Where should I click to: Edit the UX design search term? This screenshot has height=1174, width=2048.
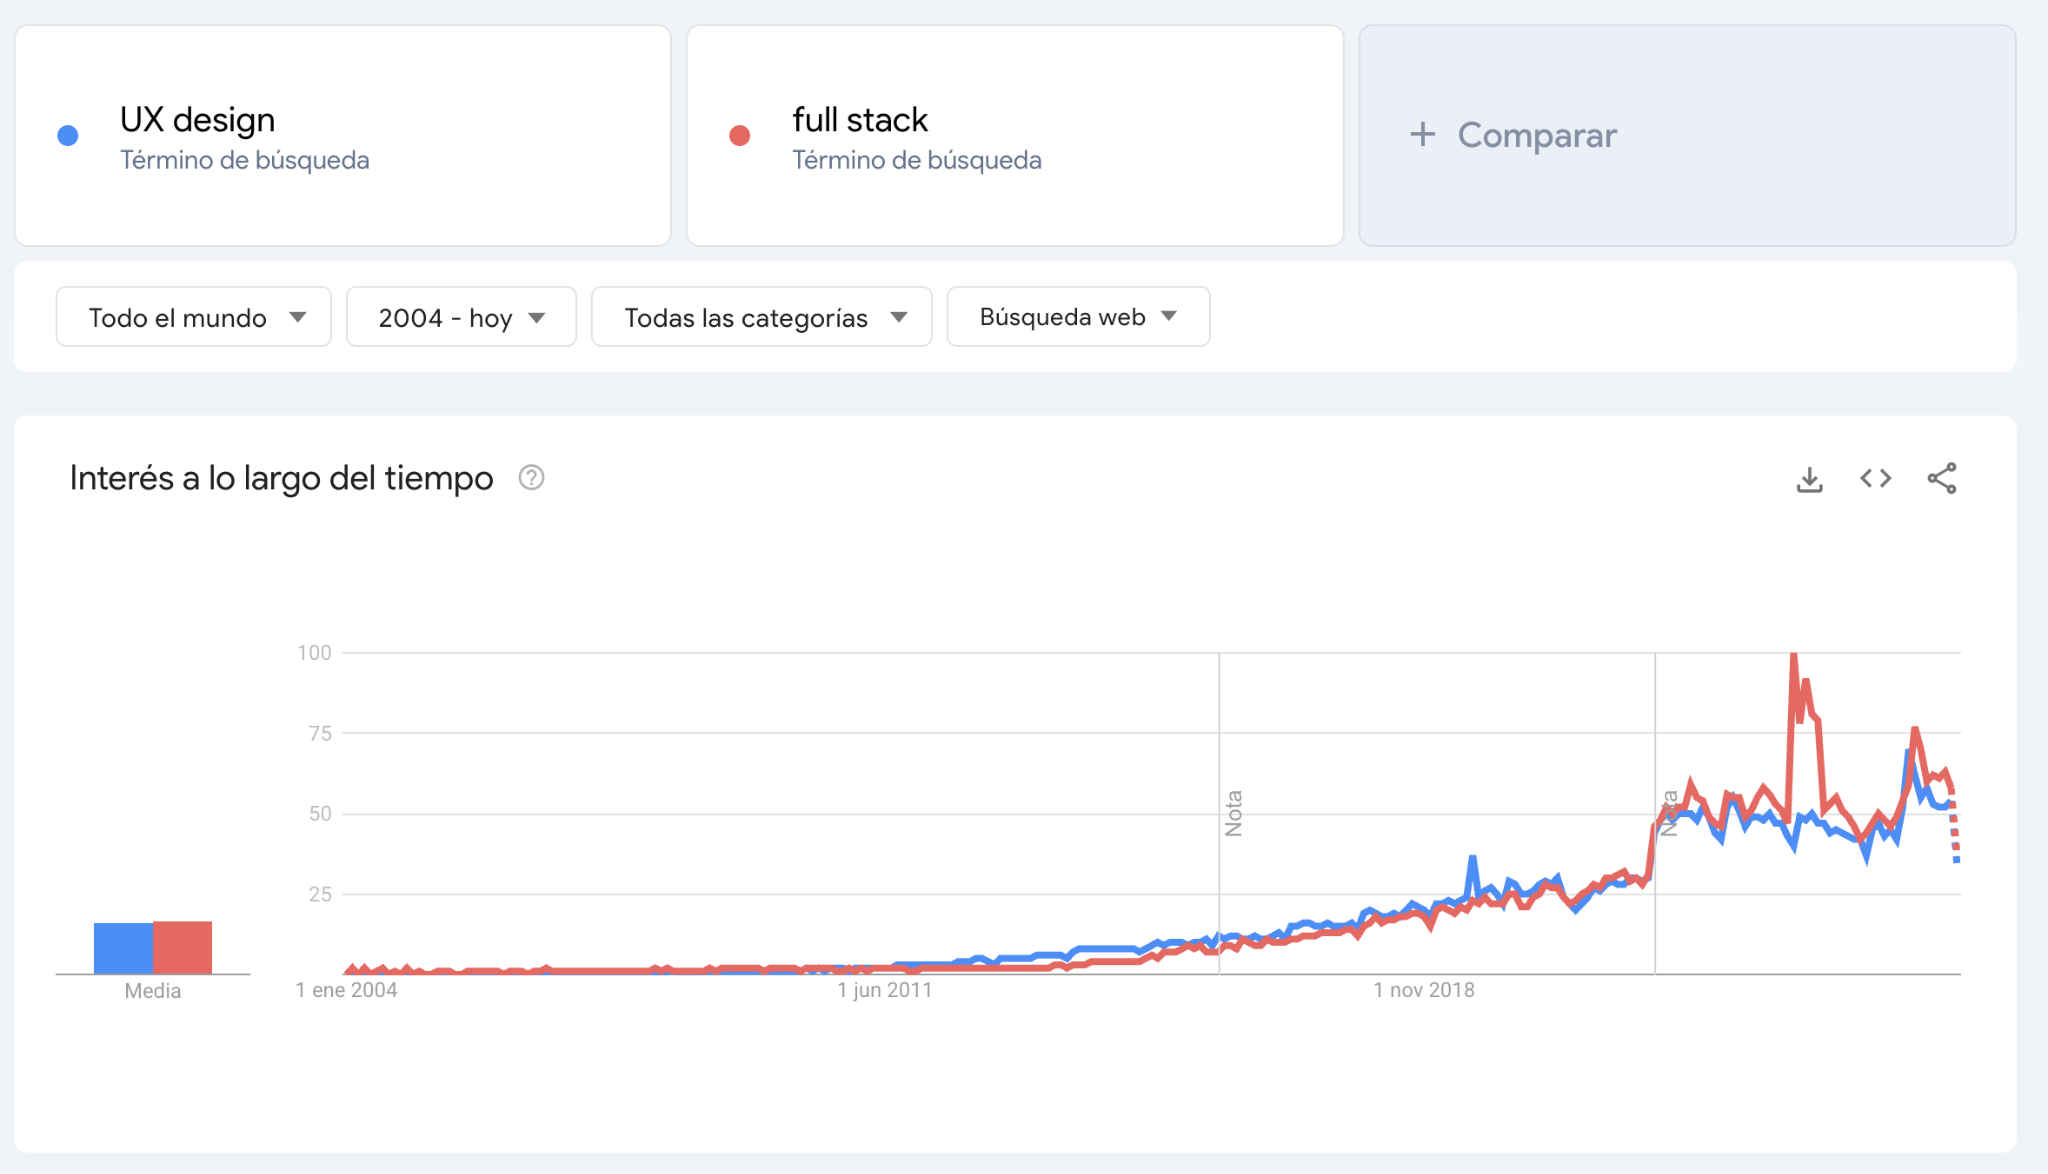pos(198,120)
